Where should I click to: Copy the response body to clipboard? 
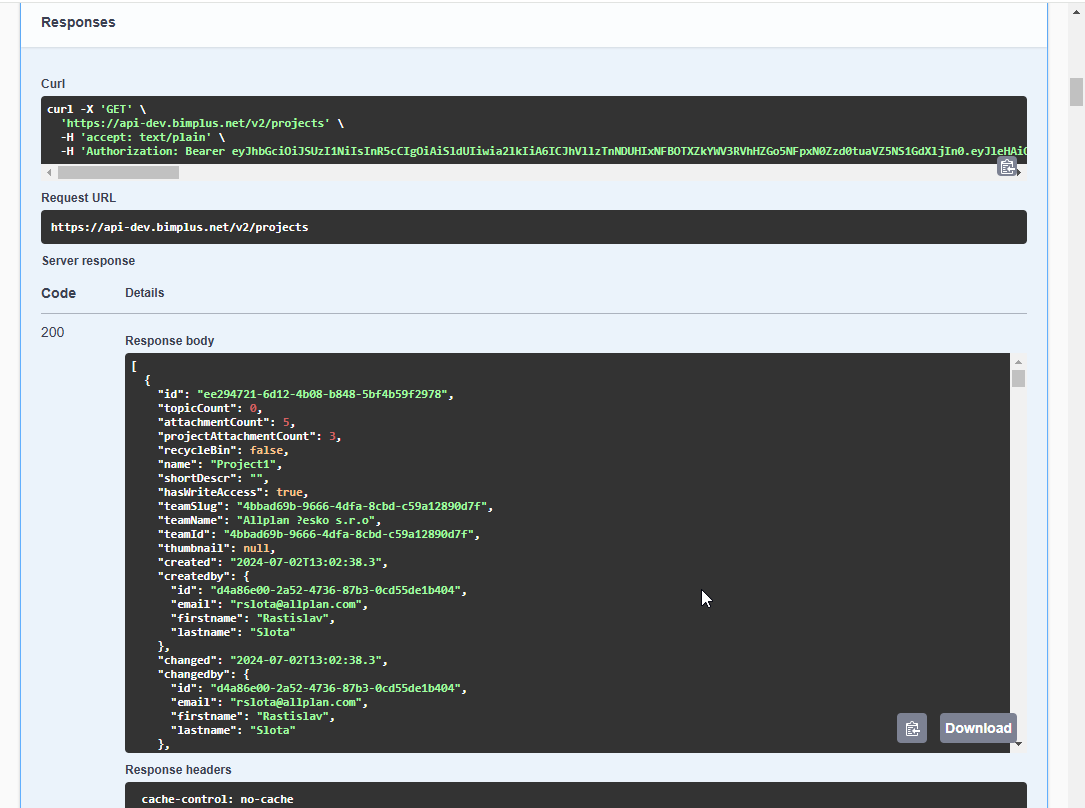(x=912, y=728)
